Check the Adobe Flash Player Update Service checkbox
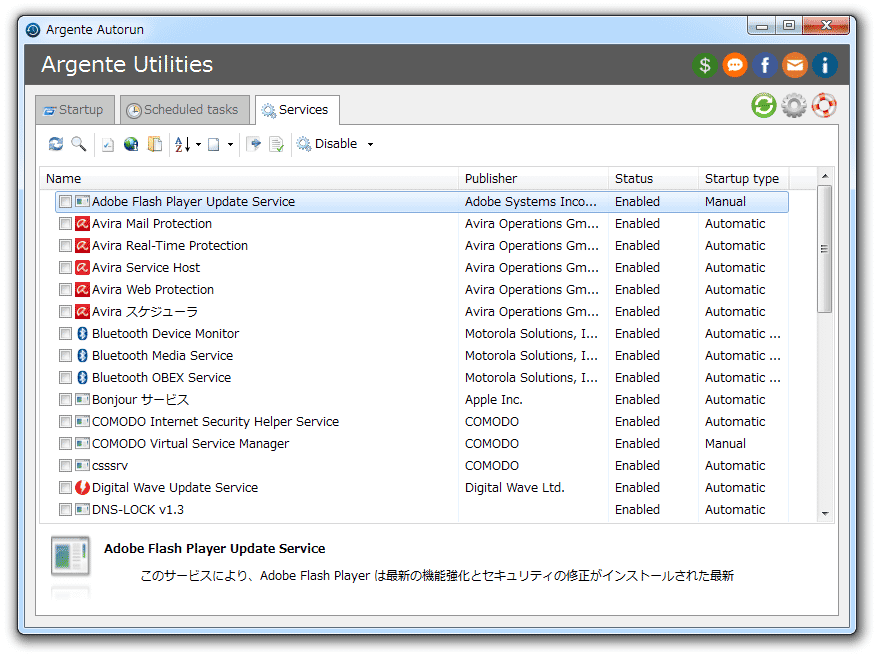The height and width of the screenshot is (656, 878). click(x=66, y=202)
